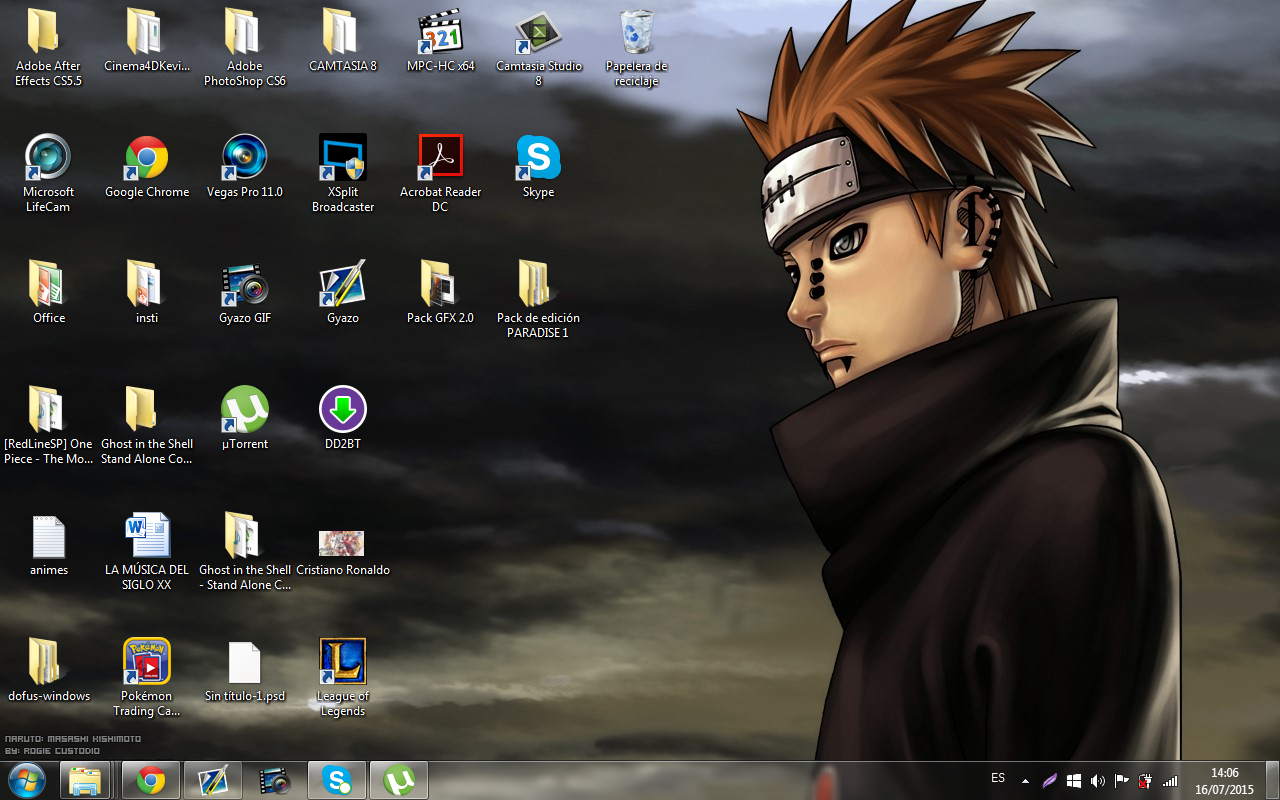1280x800 pixels.
Task: Select the CAMTASIA 8 folder icon
Action: coord(342,31)
